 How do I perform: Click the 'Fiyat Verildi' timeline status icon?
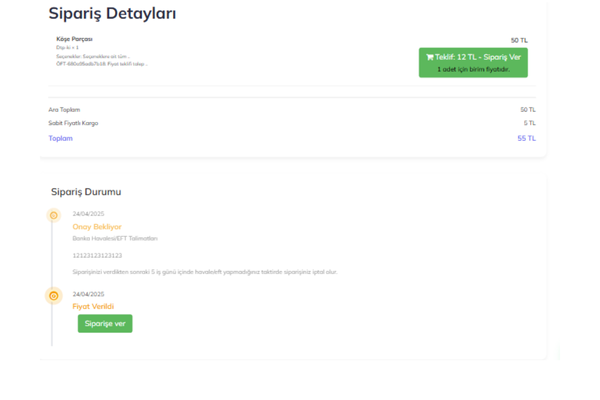coord(54,296)
